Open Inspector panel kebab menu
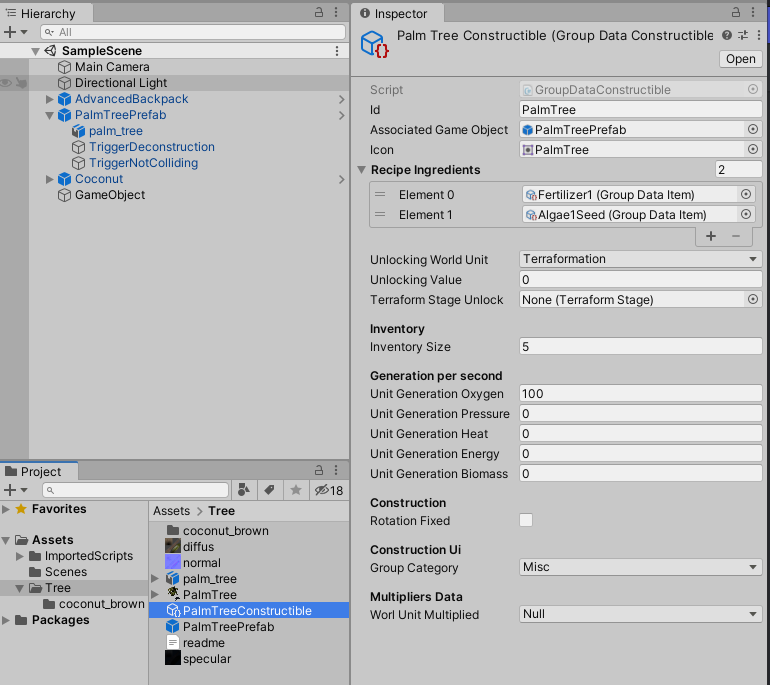The width and height of the screenshot is (770, 685). tap(753, 12)
